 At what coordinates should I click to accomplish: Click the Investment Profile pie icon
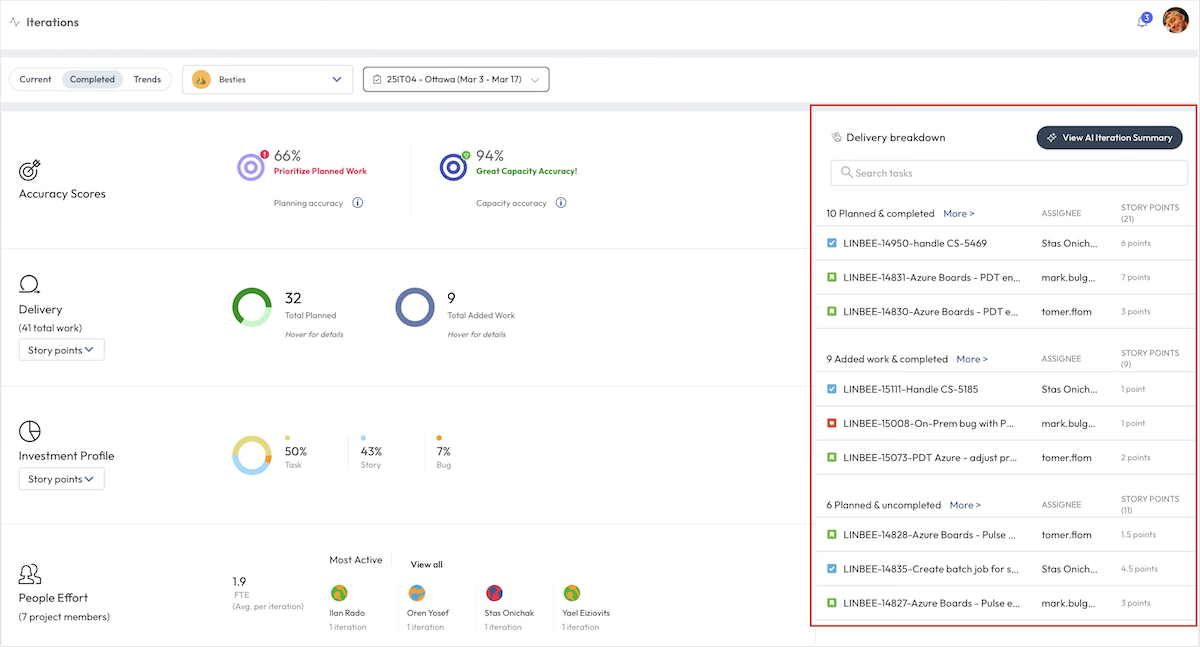[30, 431]
